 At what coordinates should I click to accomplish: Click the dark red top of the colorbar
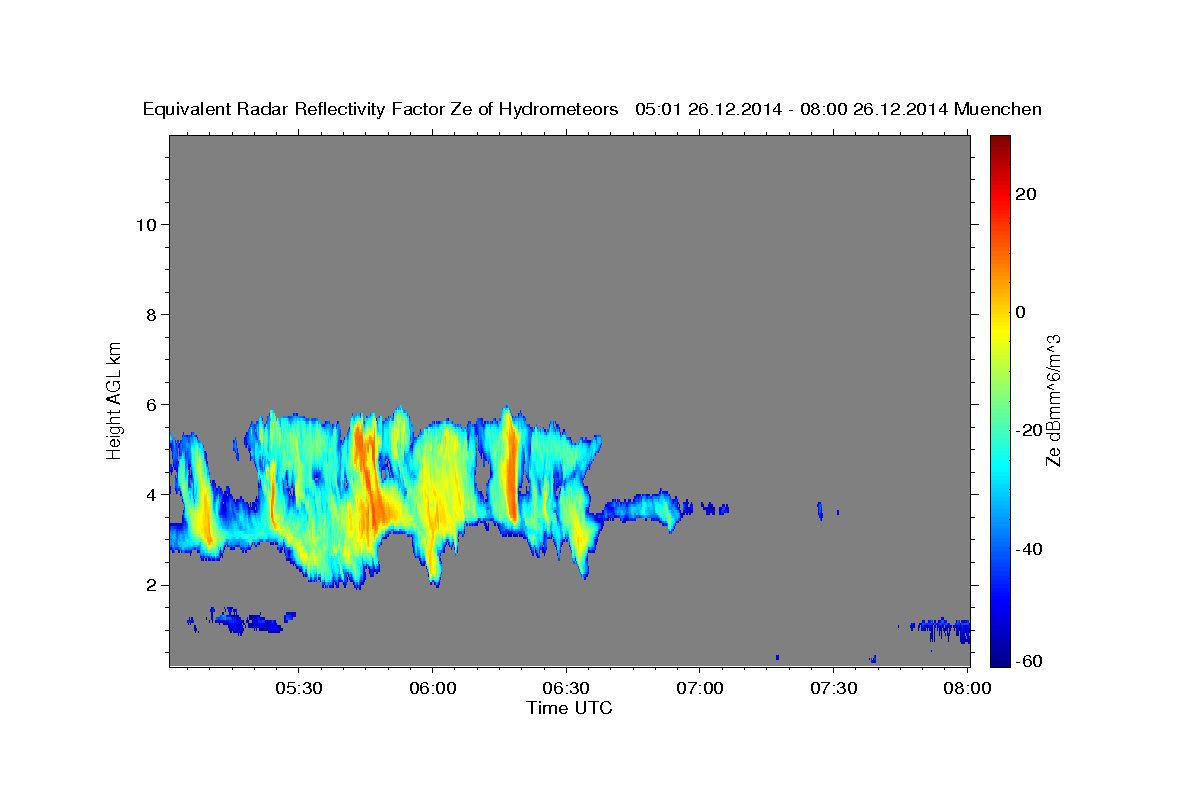tap(999, 145)
